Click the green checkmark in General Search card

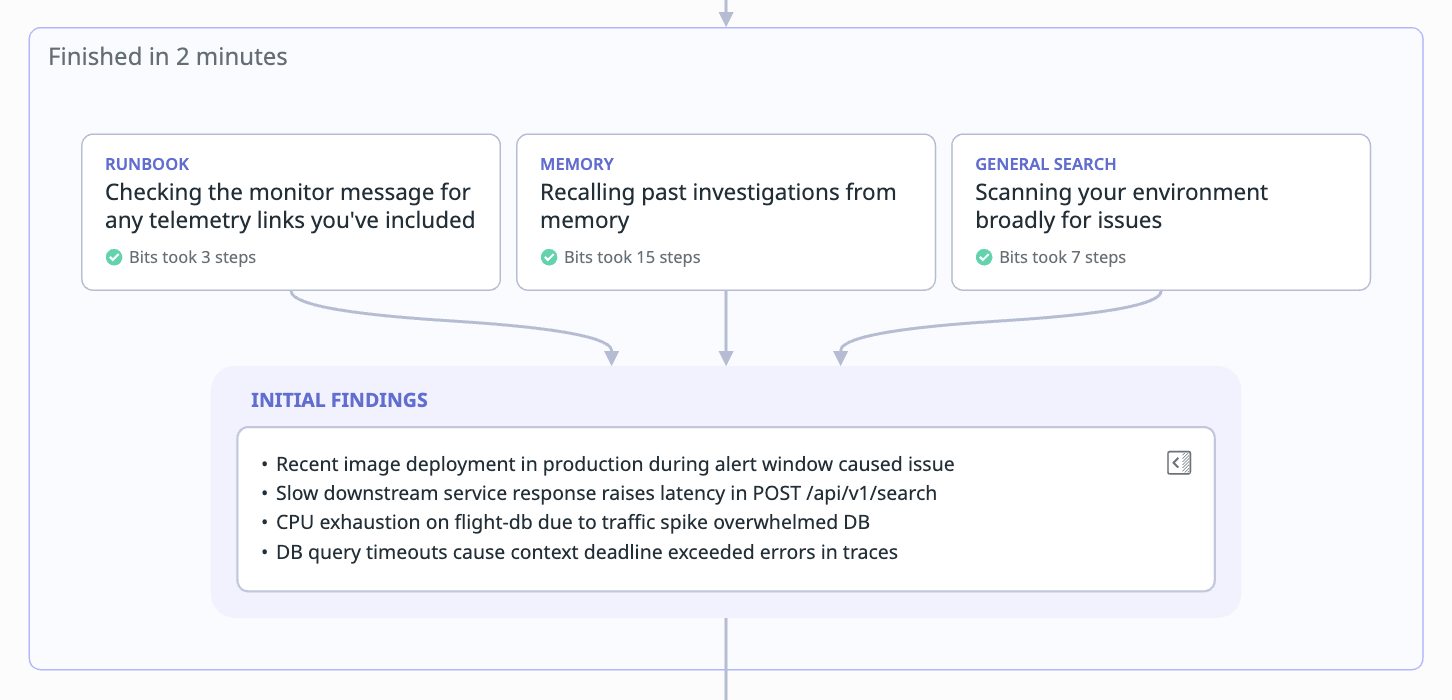[x=984, y=258]
